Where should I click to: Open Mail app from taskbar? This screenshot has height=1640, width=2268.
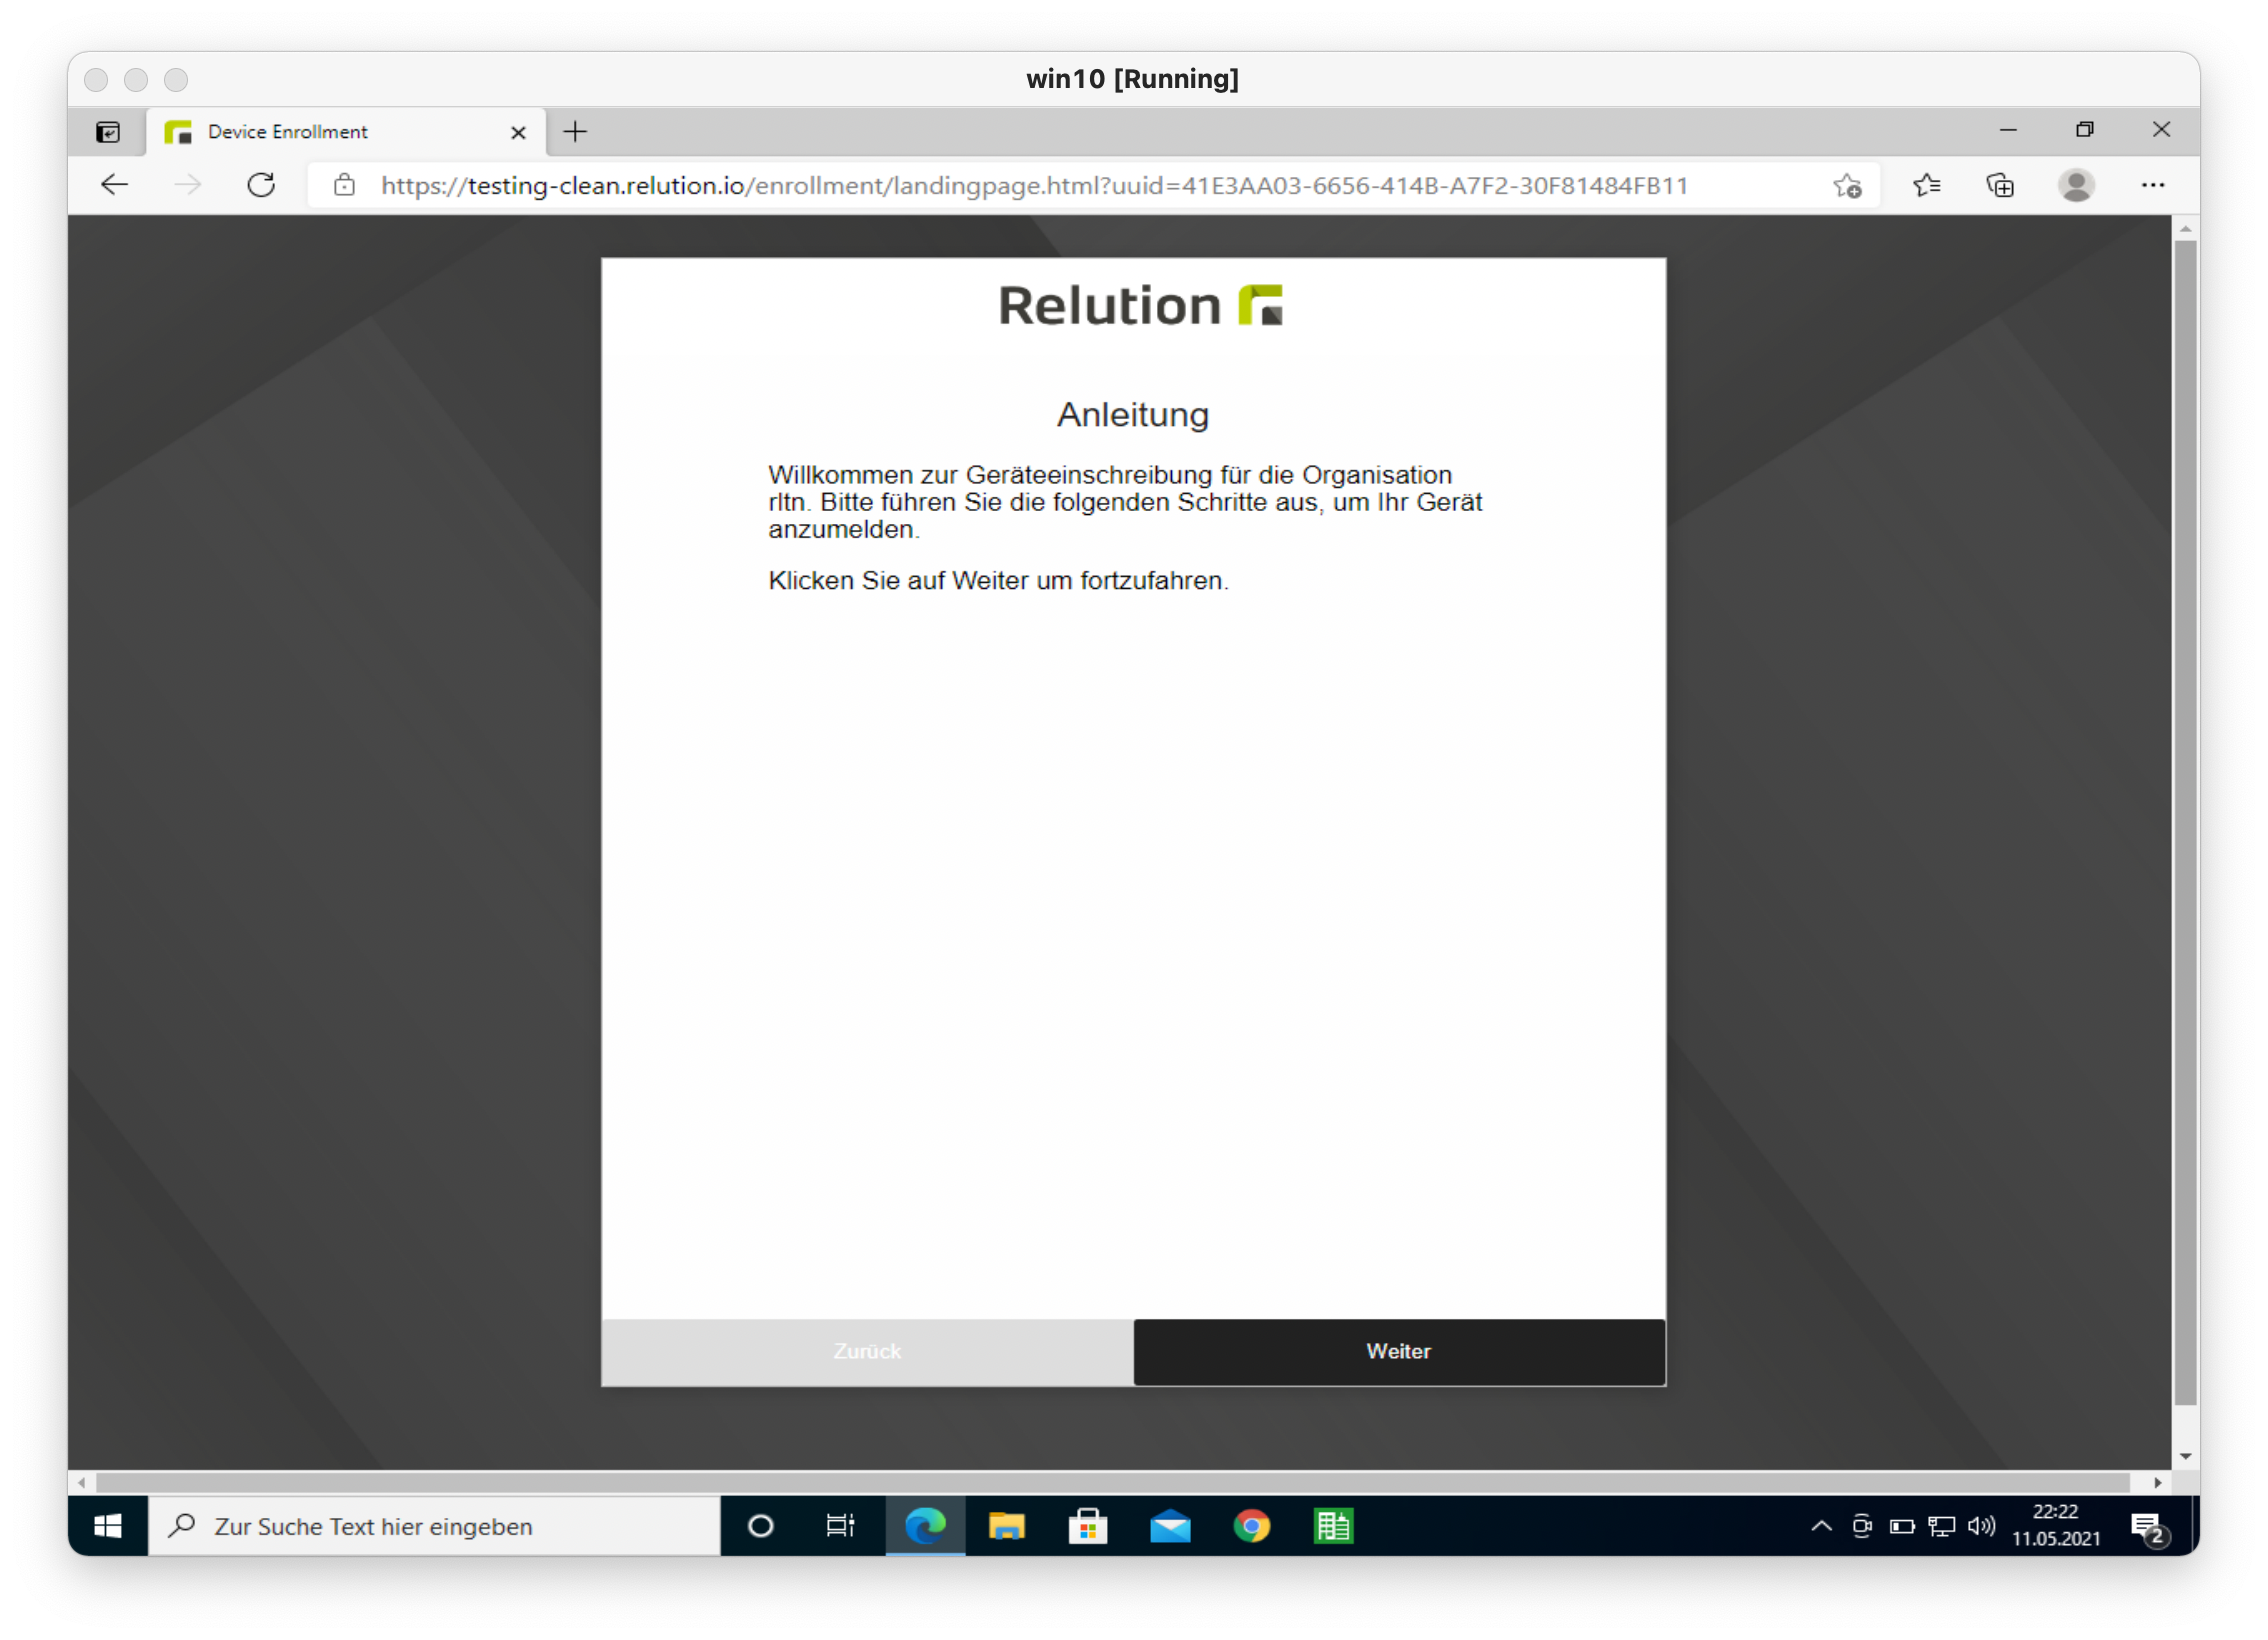1169,1526
